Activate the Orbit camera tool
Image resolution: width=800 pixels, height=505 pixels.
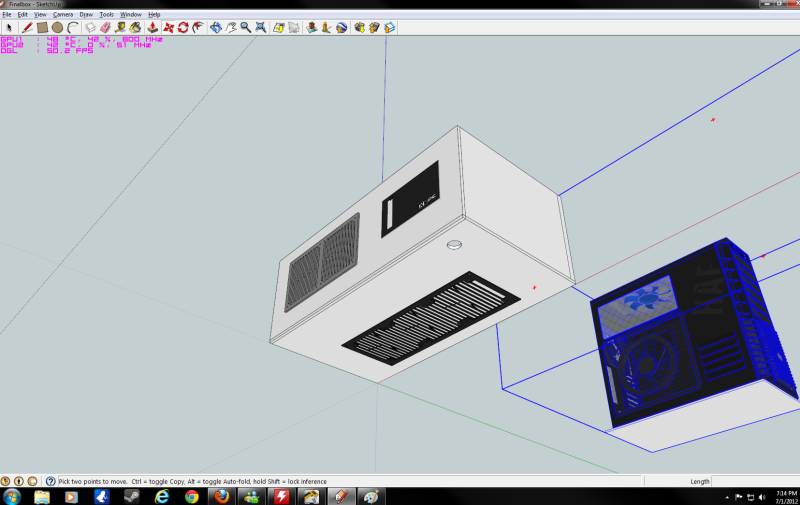(x=215, y=27)
